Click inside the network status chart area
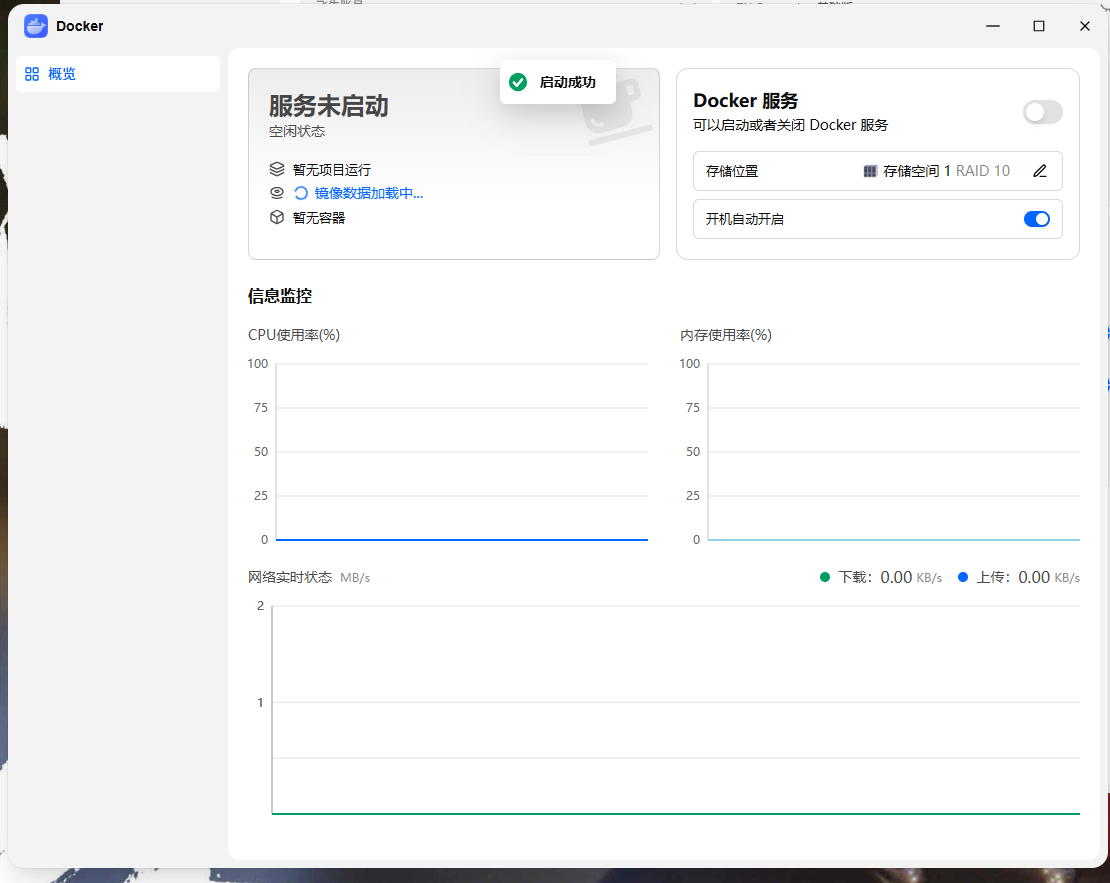The image size is (1110, 883). click(x=675, y=710)
